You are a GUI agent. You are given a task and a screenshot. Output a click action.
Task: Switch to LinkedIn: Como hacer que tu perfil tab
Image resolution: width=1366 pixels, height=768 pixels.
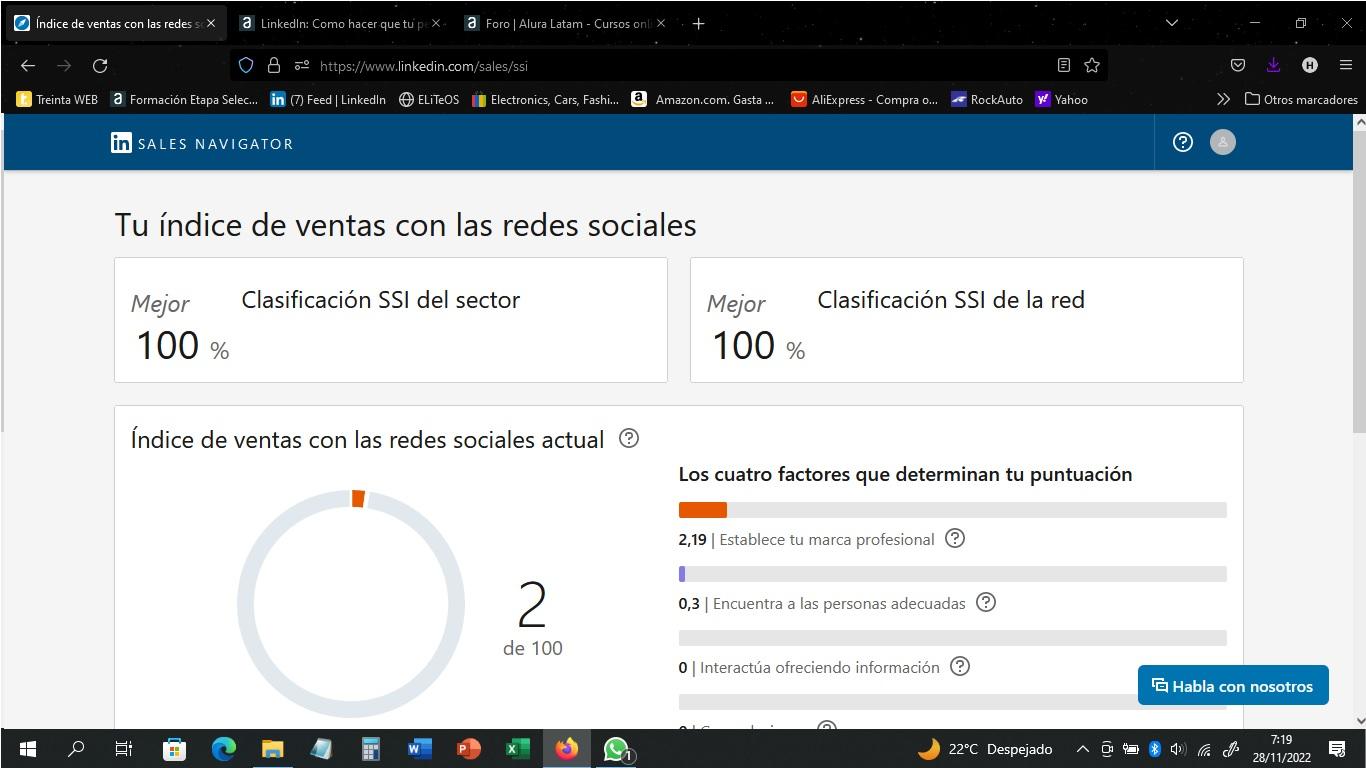tap(338, 23)
